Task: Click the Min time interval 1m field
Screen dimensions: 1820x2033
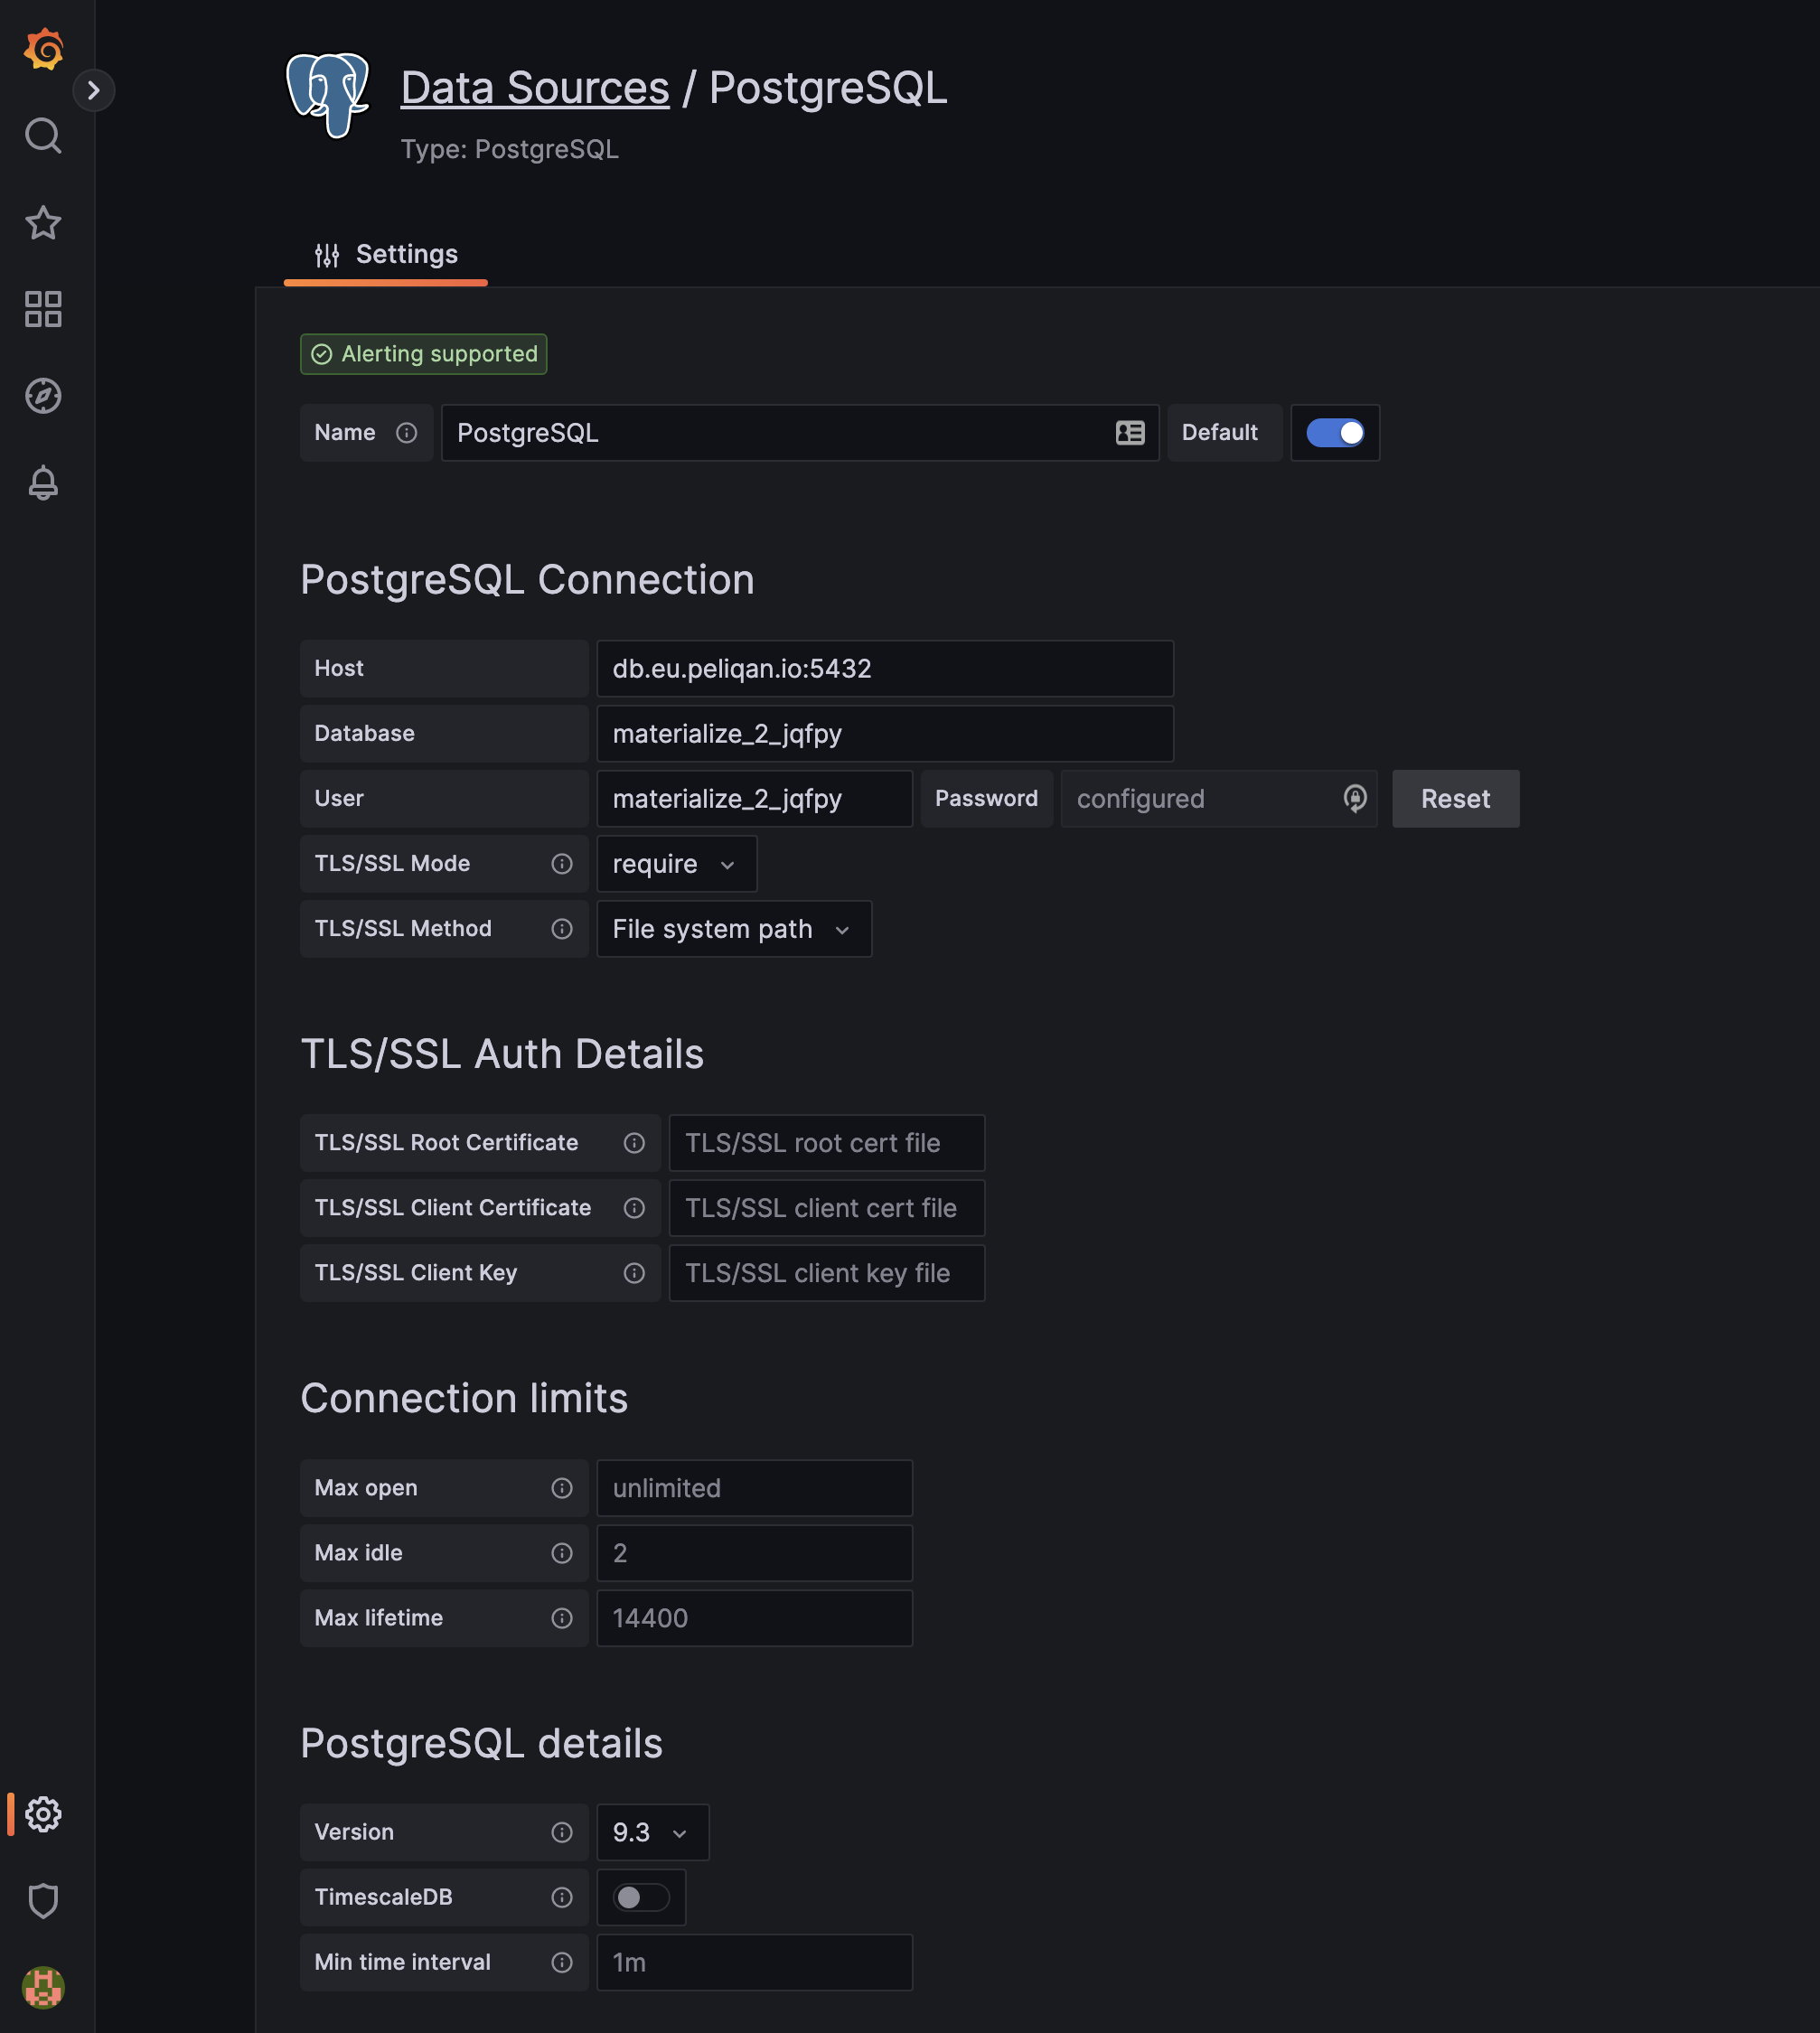Action: 755,1962
